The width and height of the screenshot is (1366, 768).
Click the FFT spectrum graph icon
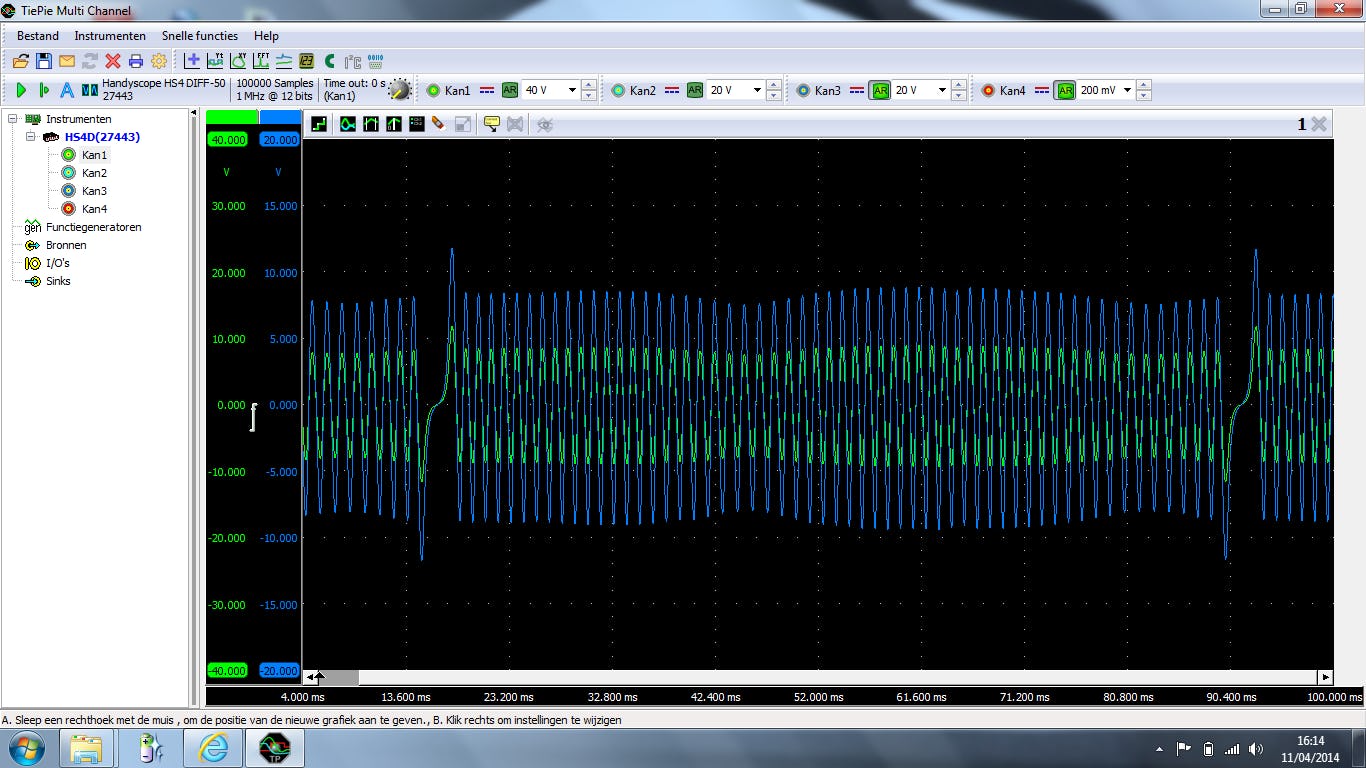click(261, 61)
